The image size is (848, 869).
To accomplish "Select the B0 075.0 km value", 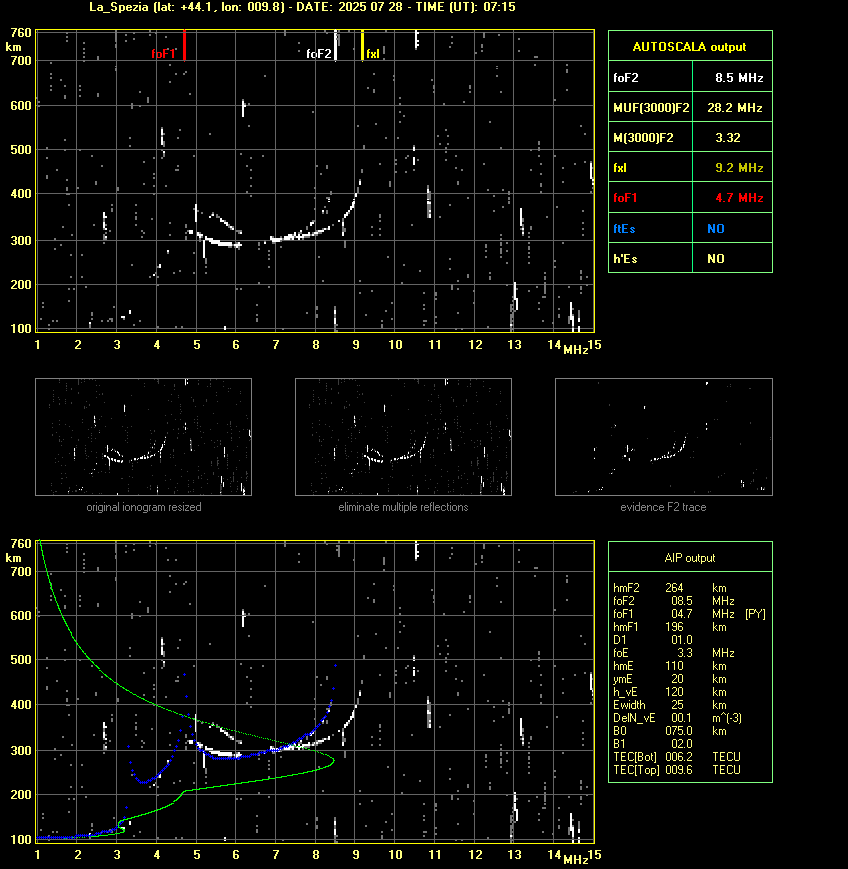I will (x=679, y=731).
